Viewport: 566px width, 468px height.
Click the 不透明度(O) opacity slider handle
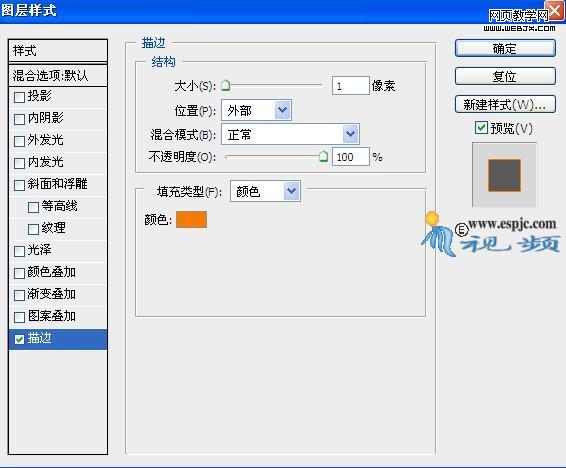(x=323, y=156)
